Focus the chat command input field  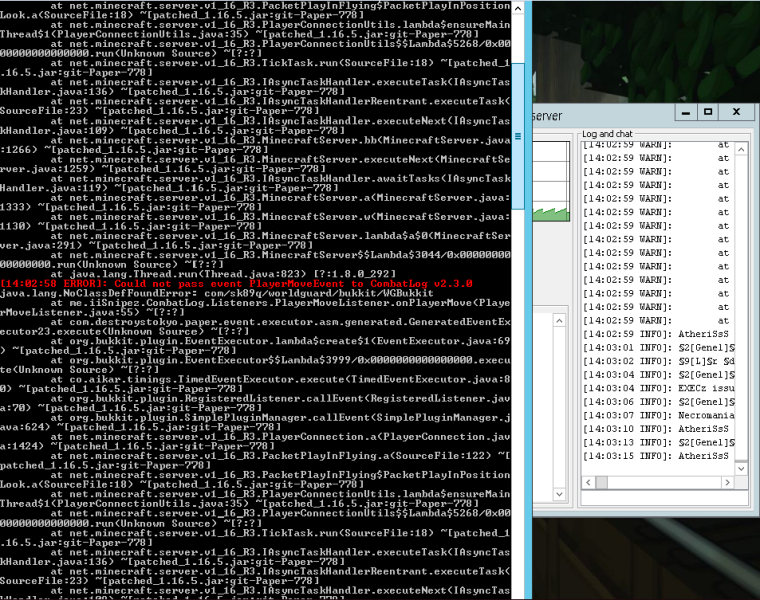(664, 498)
